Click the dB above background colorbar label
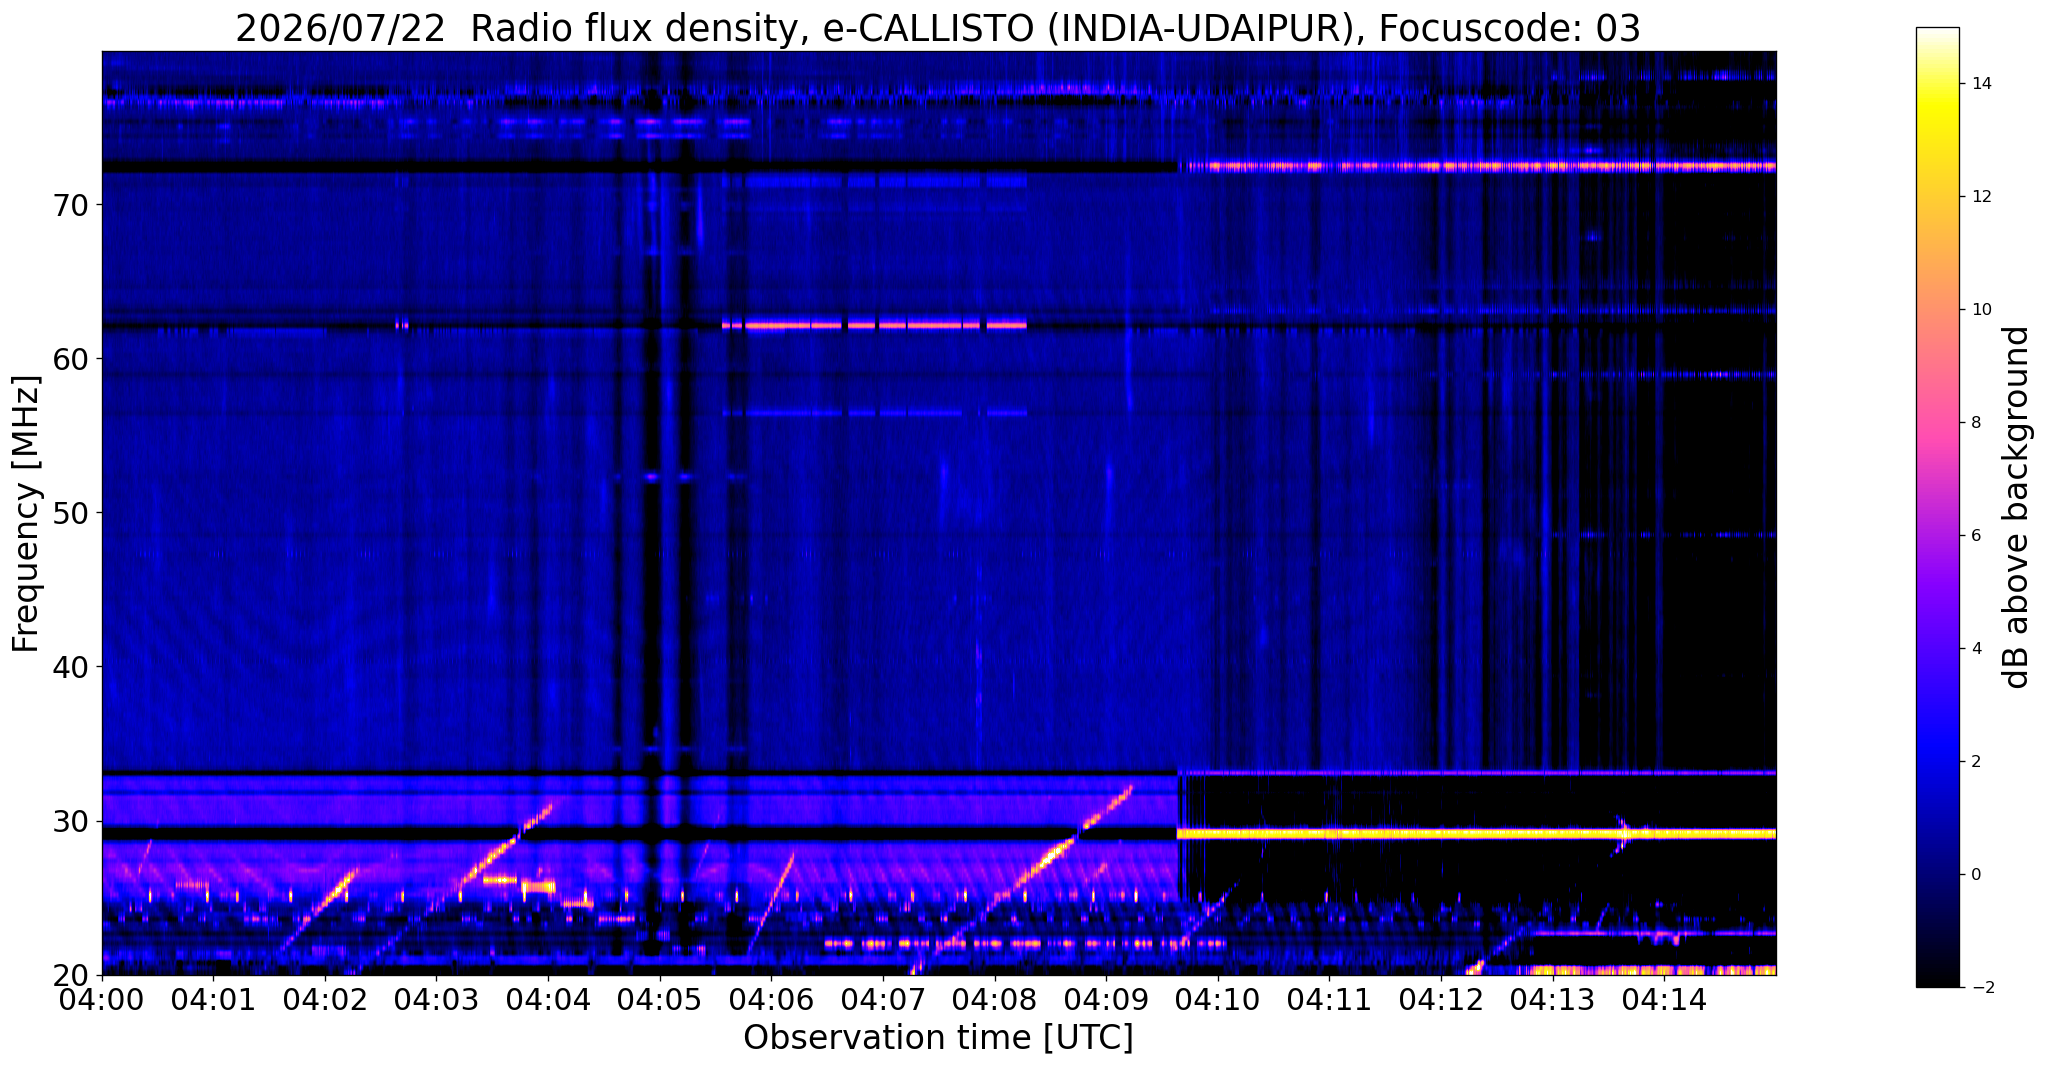This screenshot has height=1067, width=2047. [2018, 508]
